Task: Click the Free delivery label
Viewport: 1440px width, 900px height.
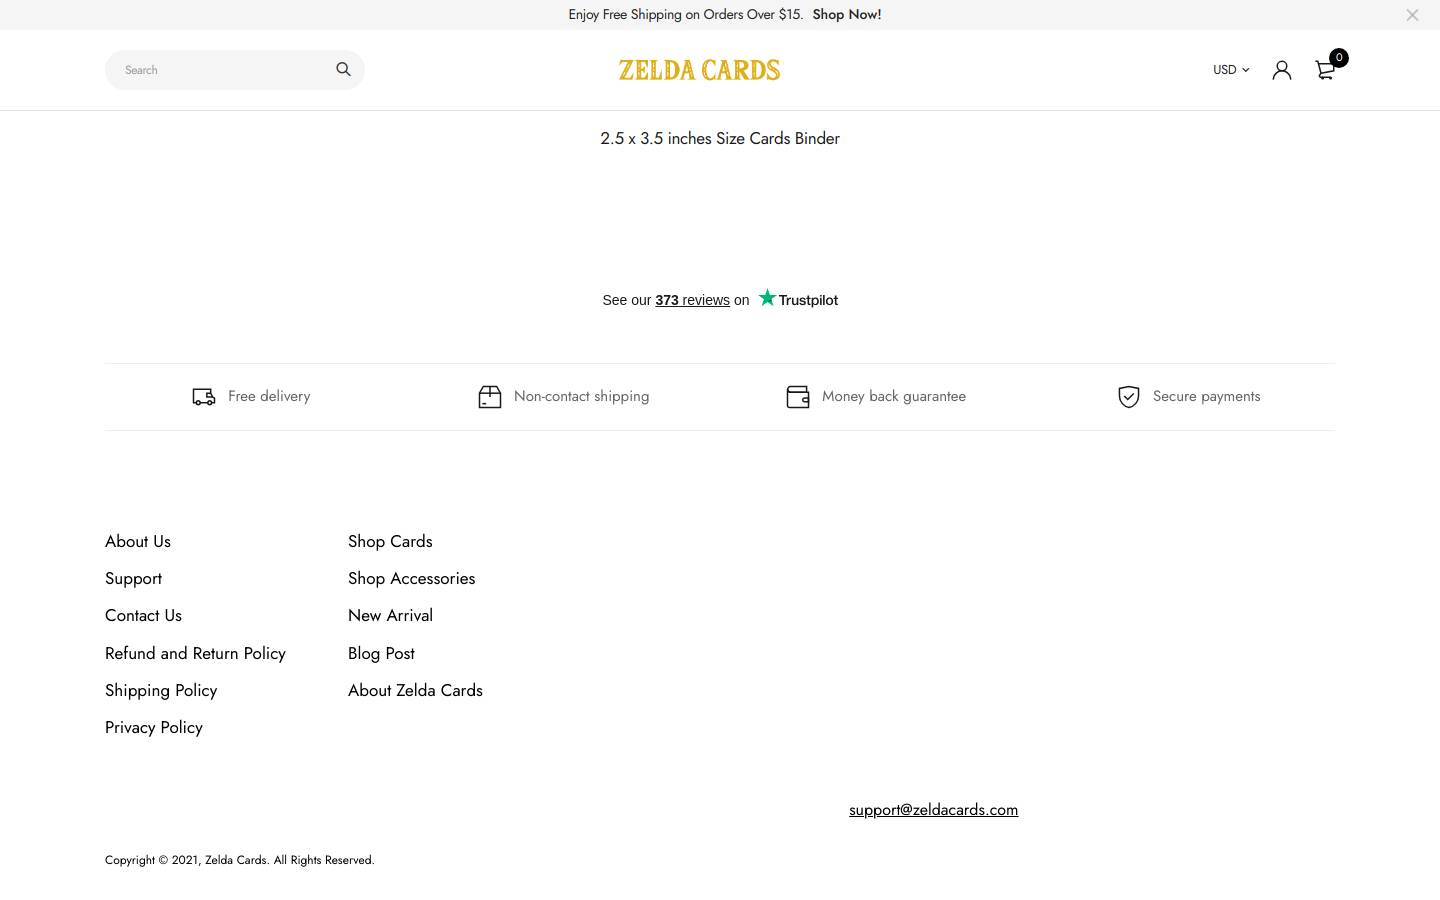Action: pos(269,396)
